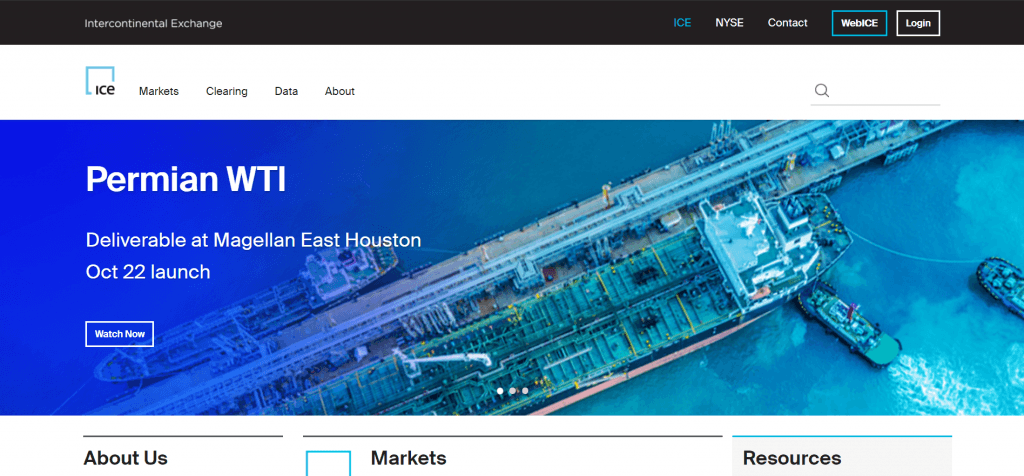The height and width of the screenshot is (476, 1024).
Task: Click the Resources section heading
Action: point(792,458)
